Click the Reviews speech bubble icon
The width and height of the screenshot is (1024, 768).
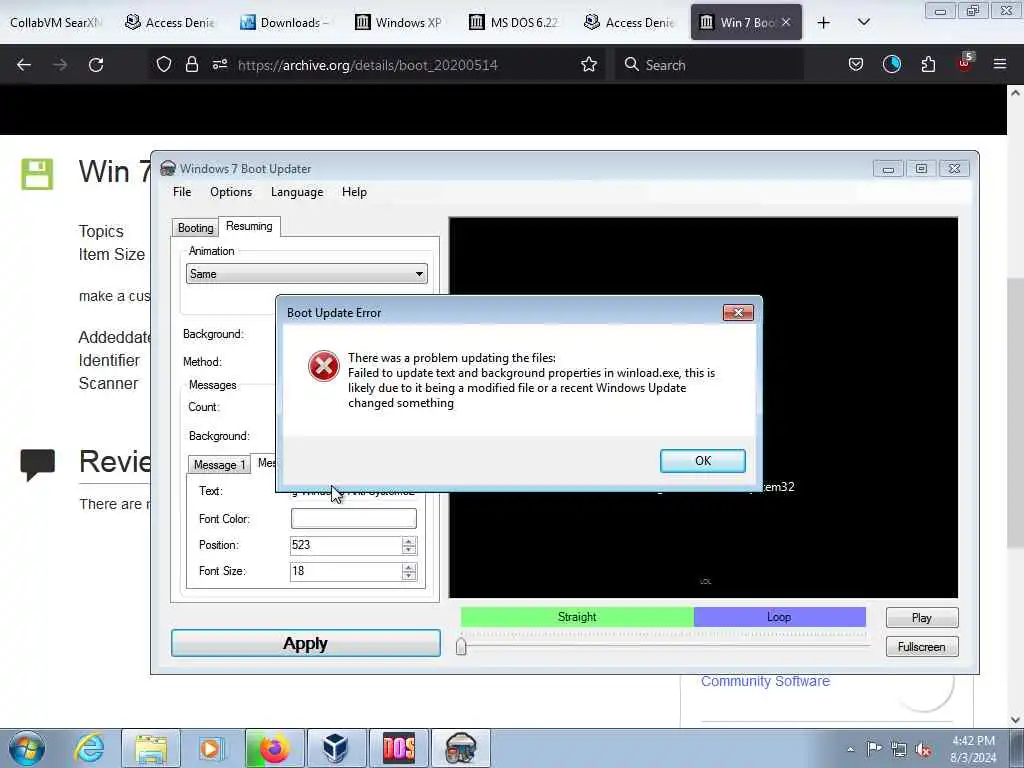37,464
